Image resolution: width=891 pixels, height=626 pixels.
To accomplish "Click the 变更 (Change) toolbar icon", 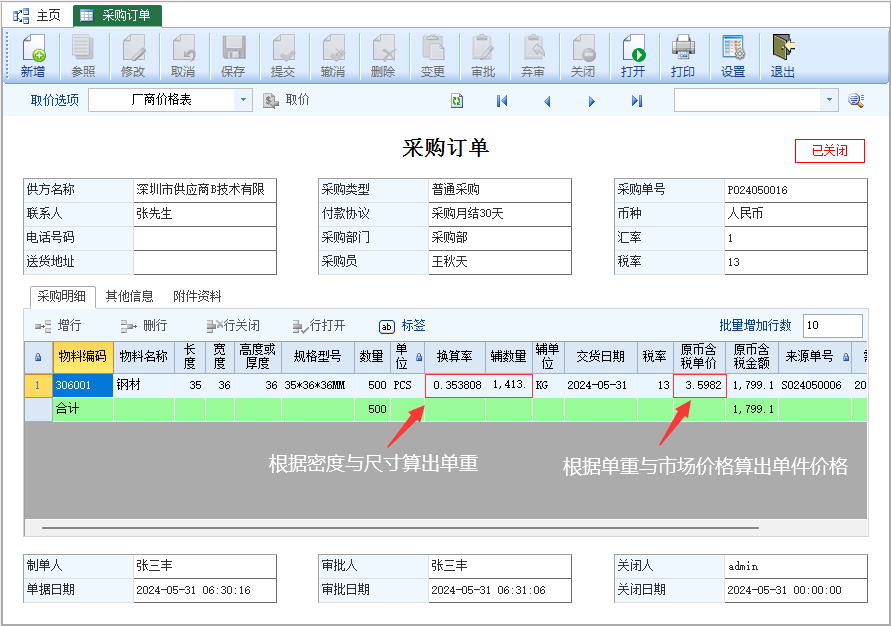I will tap(433, 56).
